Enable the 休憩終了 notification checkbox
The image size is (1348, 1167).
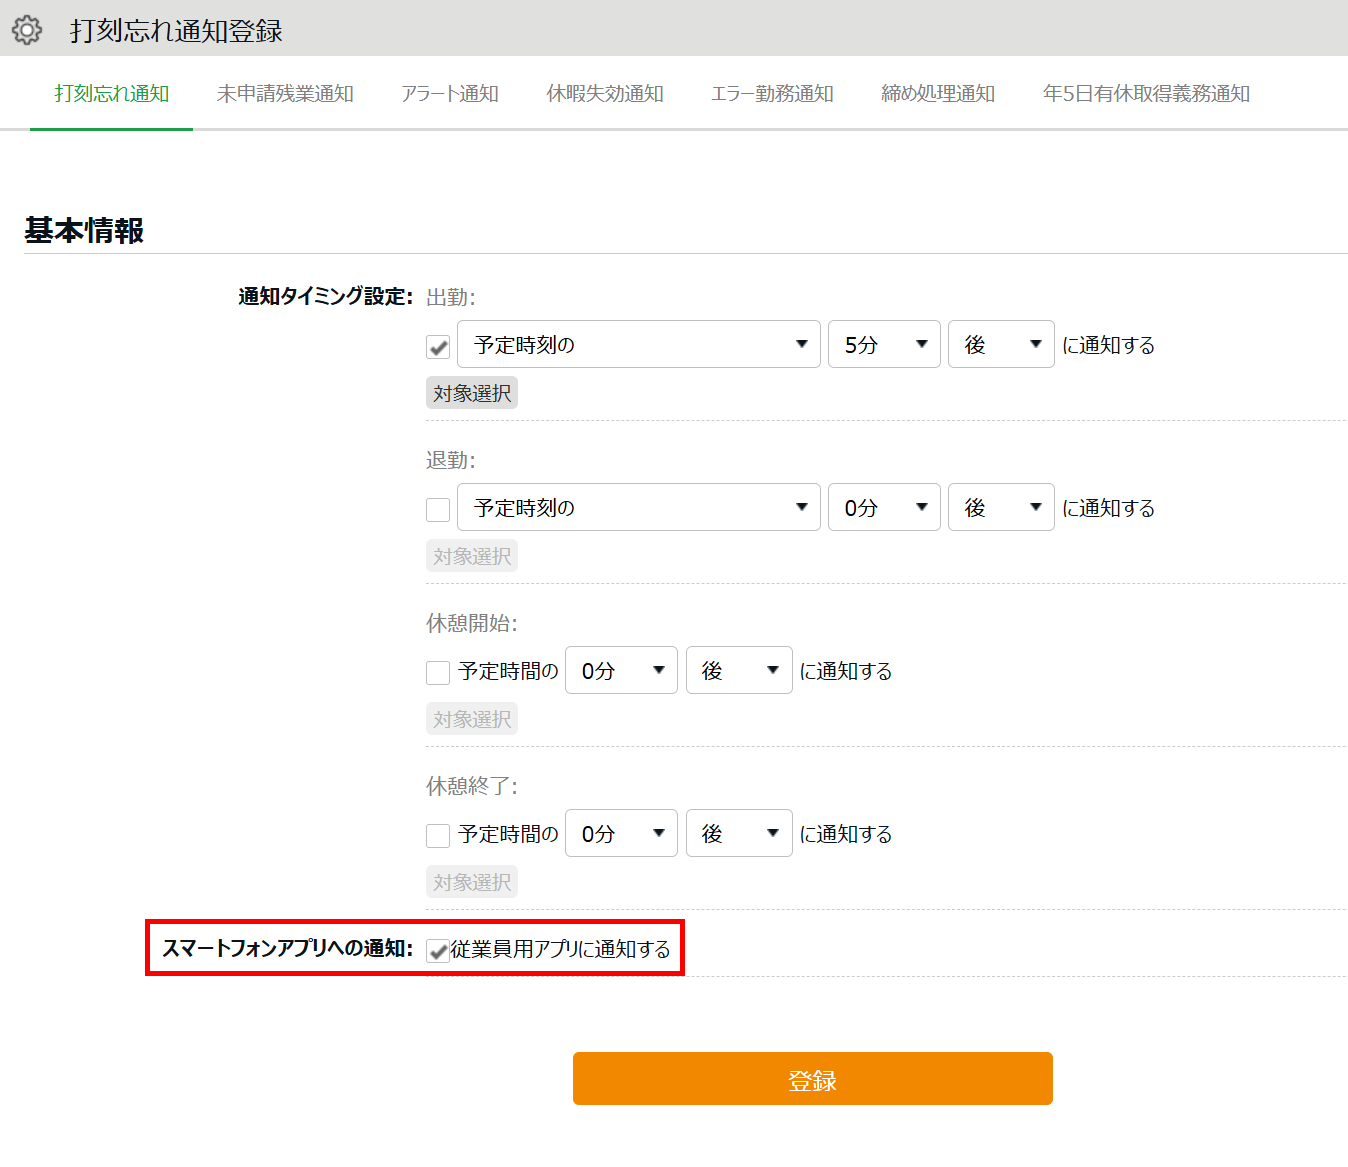coord(438,836)
